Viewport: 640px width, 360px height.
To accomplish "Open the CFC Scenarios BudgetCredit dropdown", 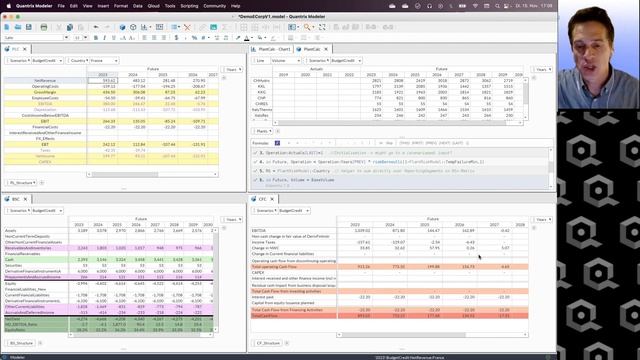I will pos(294,211).
